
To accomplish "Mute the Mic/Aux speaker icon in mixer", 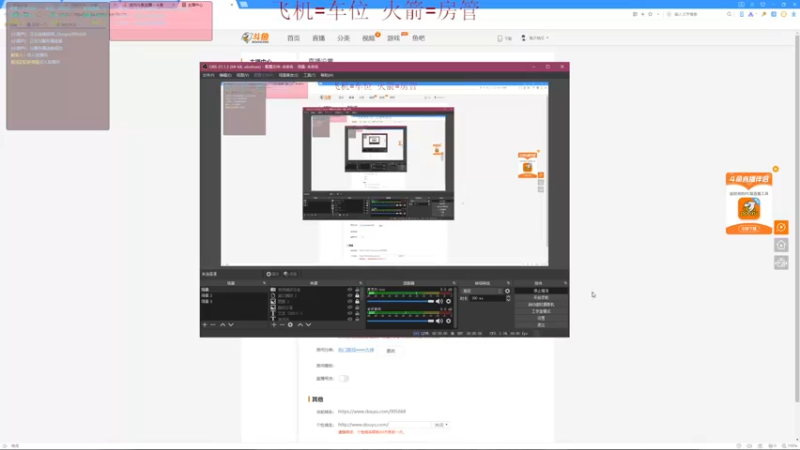I will [x=439, y=301].
